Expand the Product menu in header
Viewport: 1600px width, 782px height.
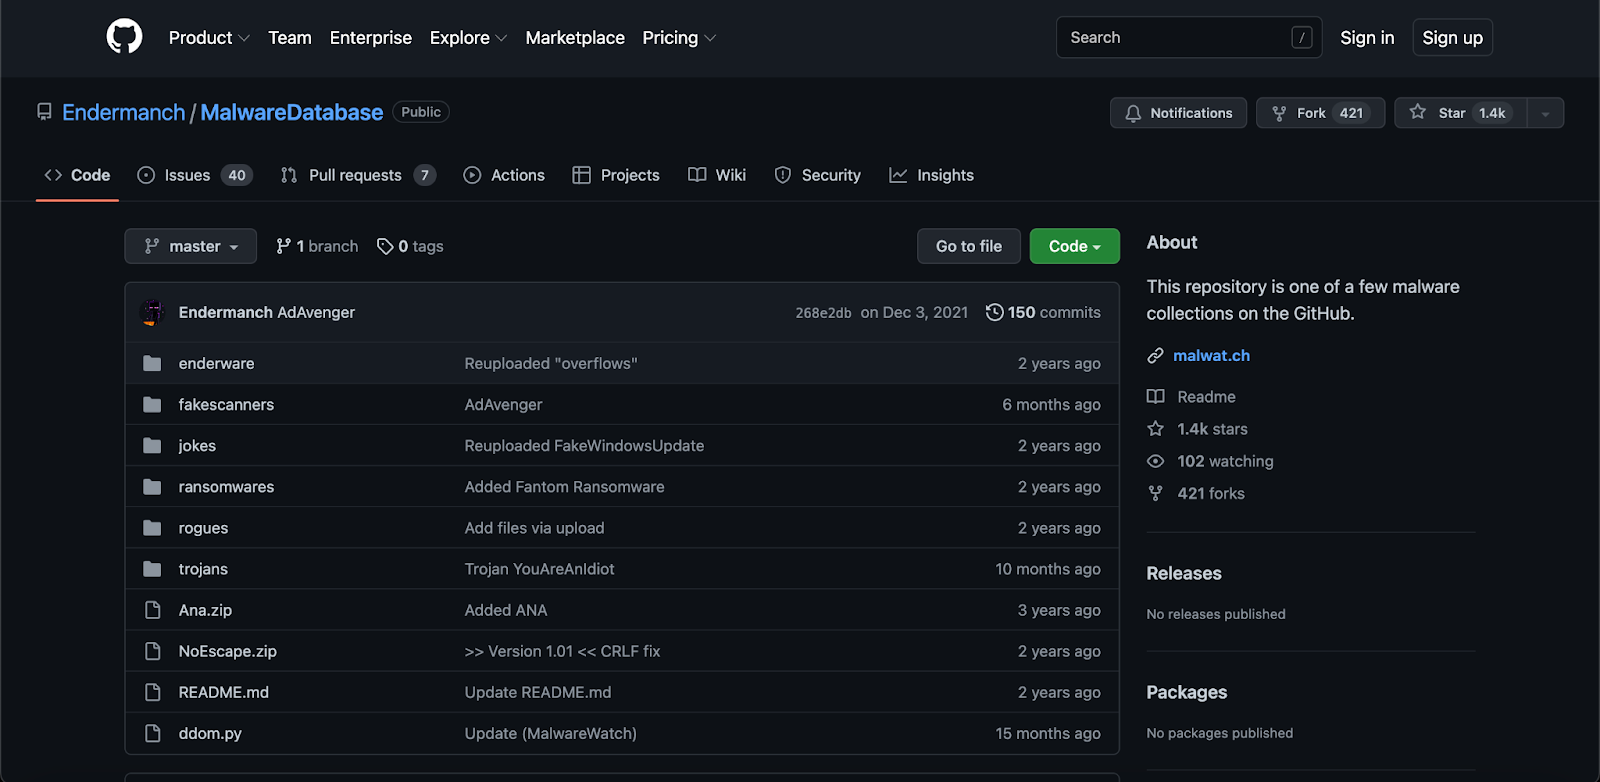(x=208, y=38)
